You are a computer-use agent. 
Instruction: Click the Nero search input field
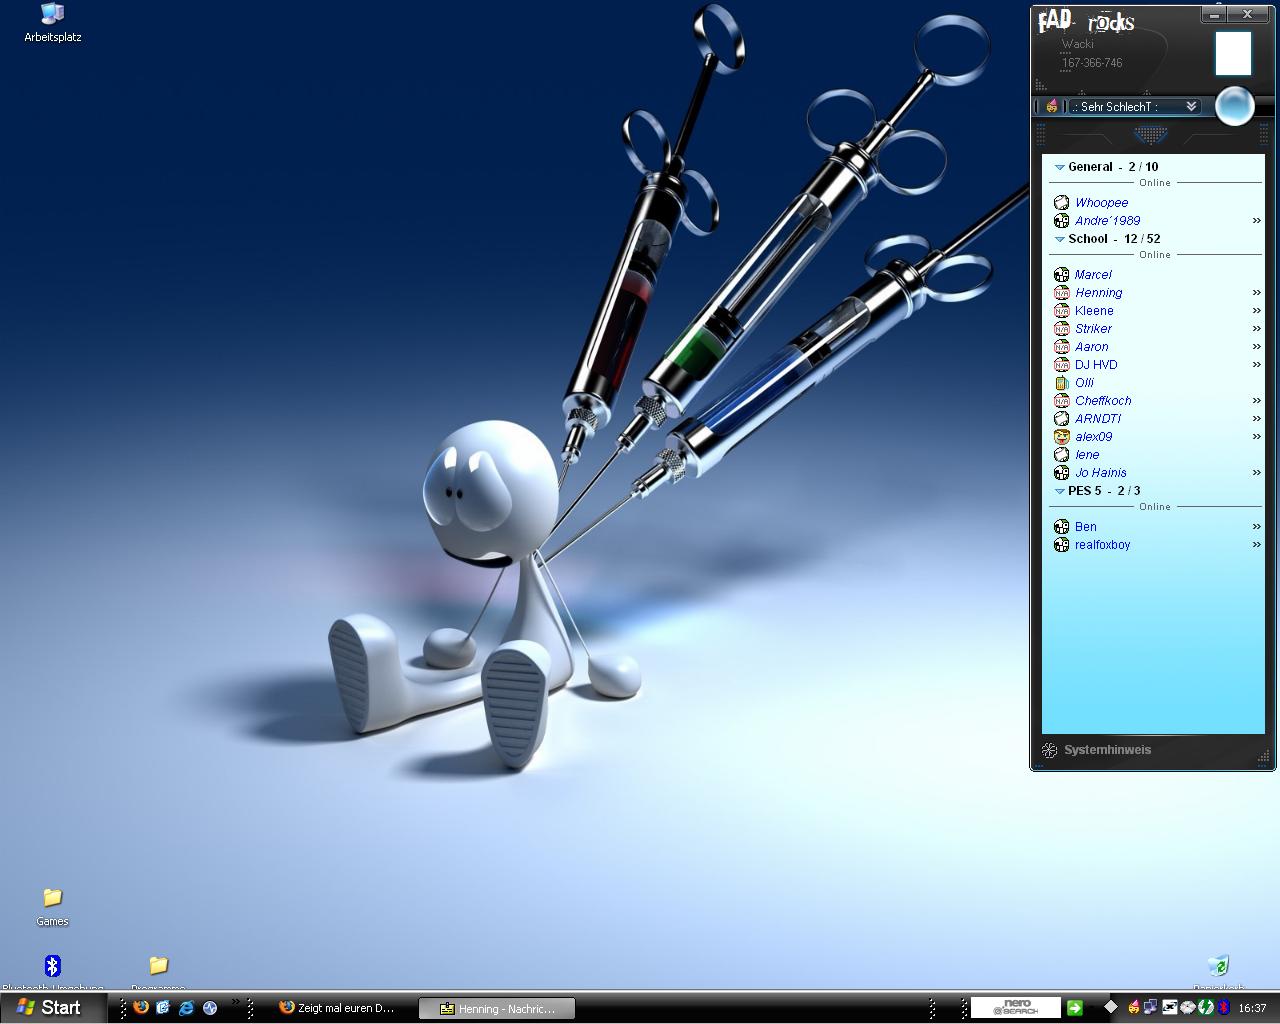pyautogui.click(x=1015, y=1007)
